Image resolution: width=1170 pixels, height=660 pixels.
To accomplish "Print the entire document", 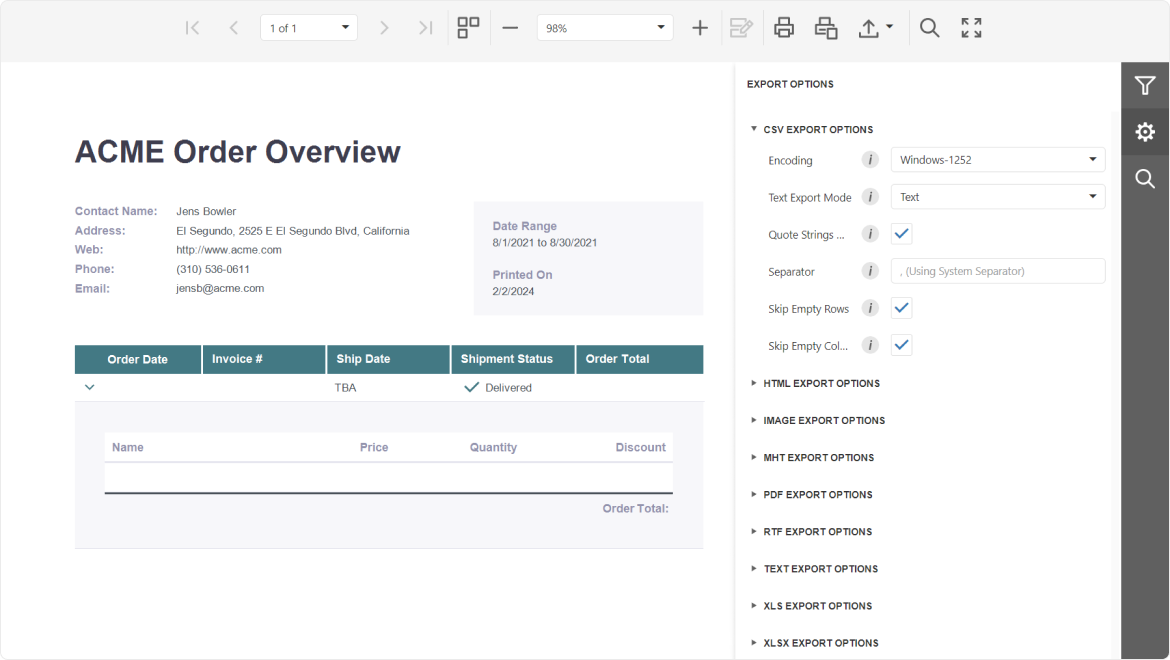I will (x=783, y=27).
